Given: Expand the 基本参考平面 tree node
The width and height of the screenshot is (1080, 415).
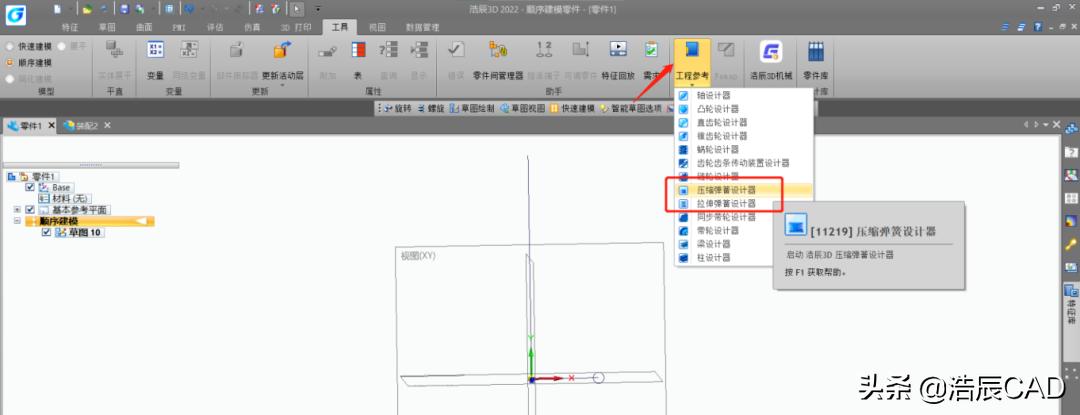Looking at the screenshot, I should 17,209.
